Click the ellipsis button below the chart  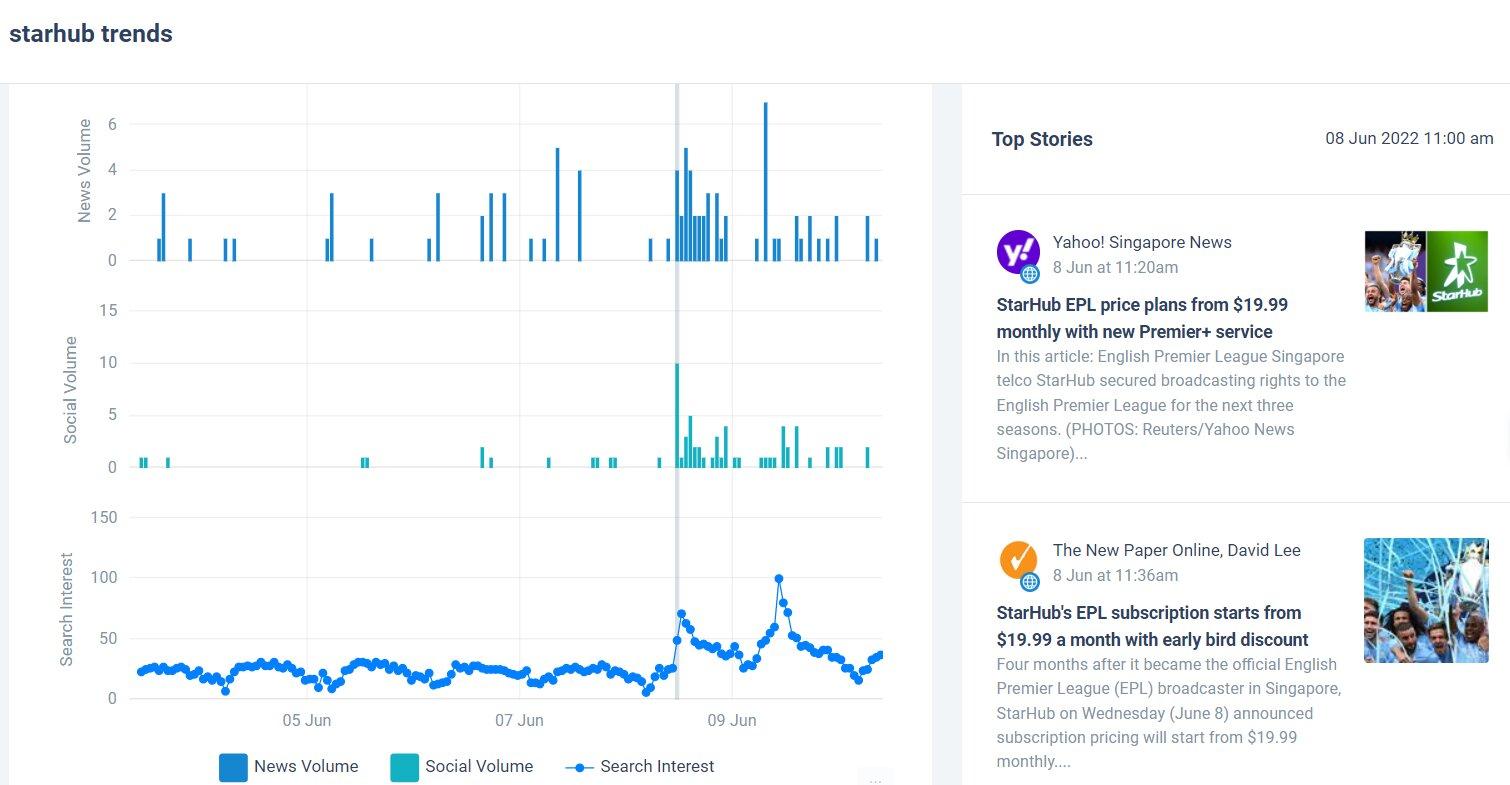[x=875, y=778]
